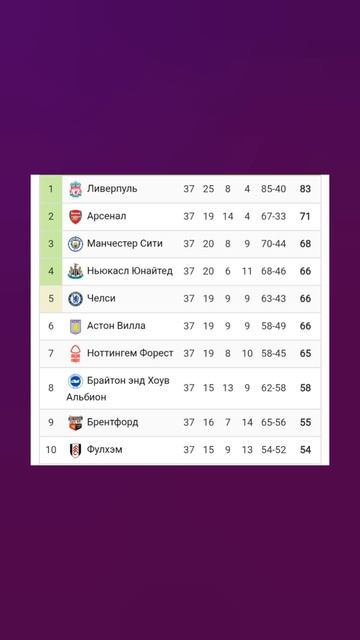Viewport: 360px width, 640px height.
Task: Click the Chelsea club crest icon
Action: tap(75, 299)
